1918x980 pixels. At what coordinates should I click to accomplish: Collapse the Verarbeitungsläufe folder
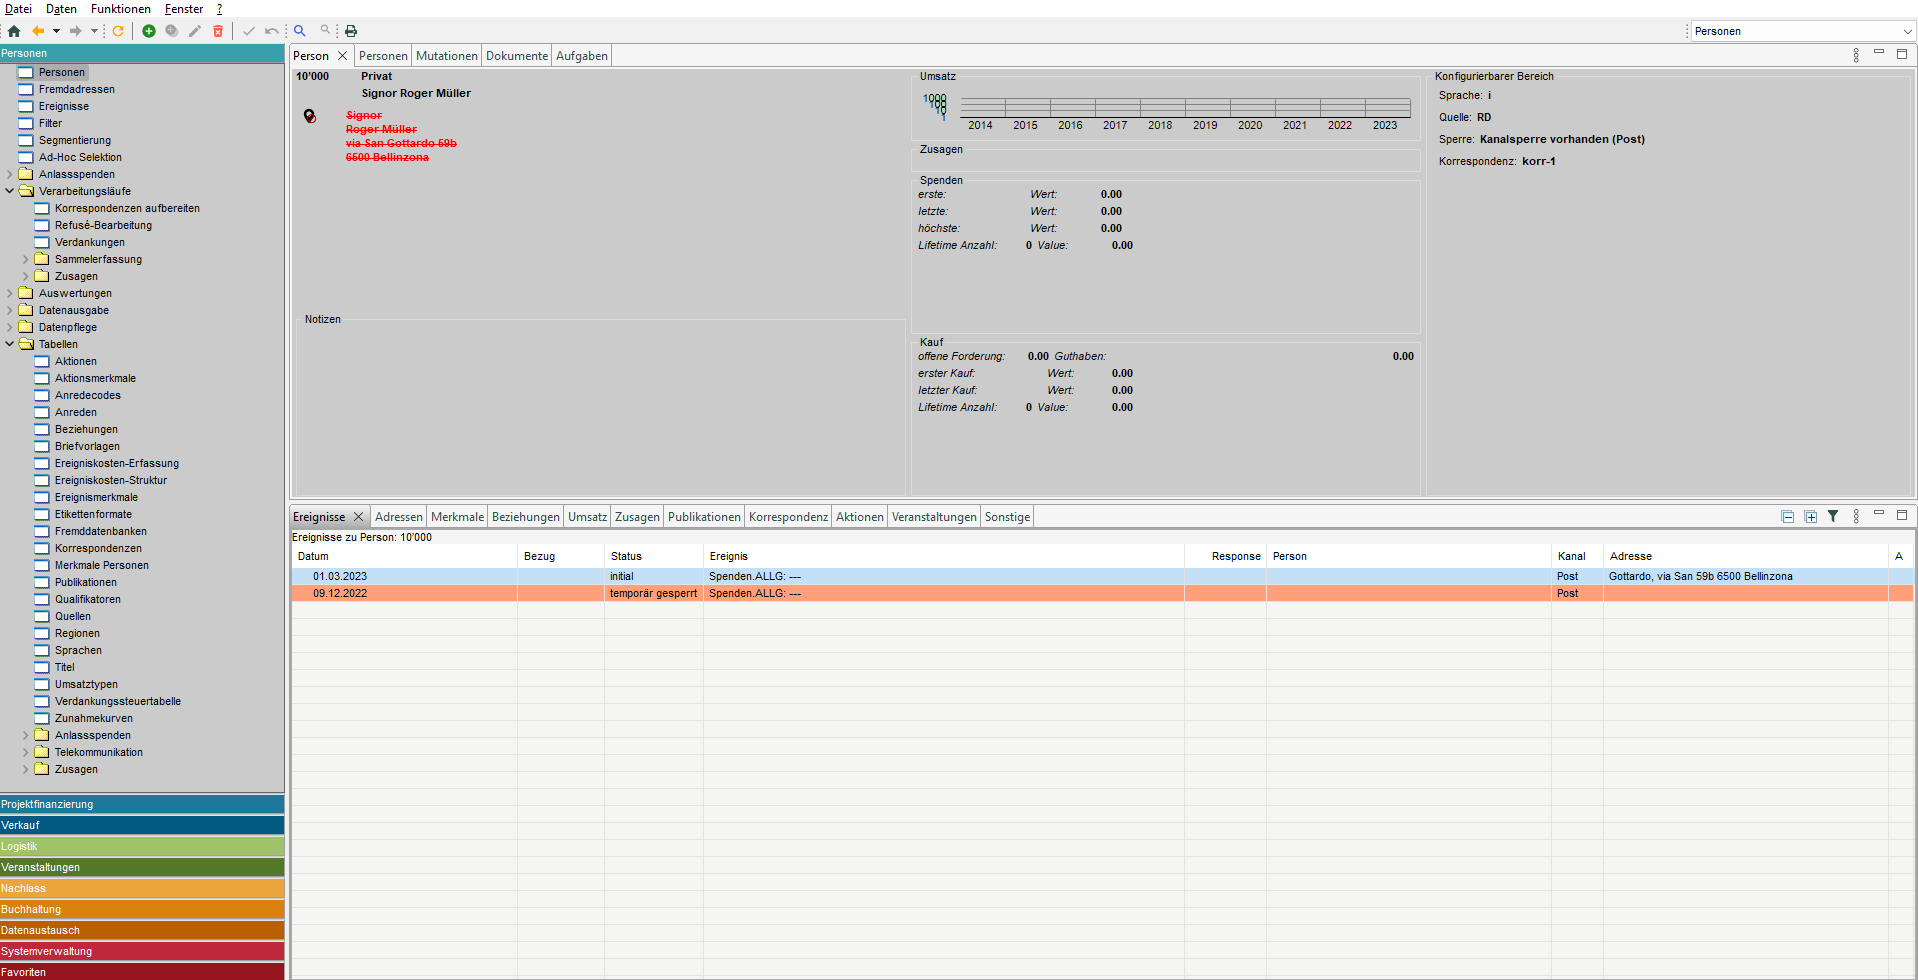pos(10,191)
